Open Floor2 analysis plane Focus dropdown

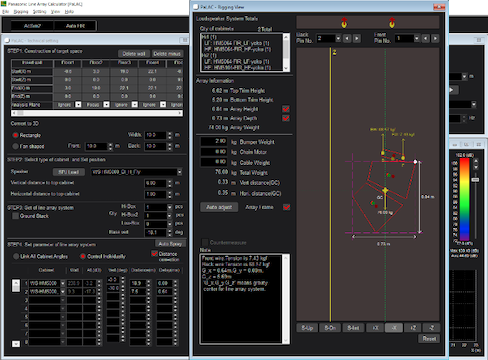click(x=106, y=104)
